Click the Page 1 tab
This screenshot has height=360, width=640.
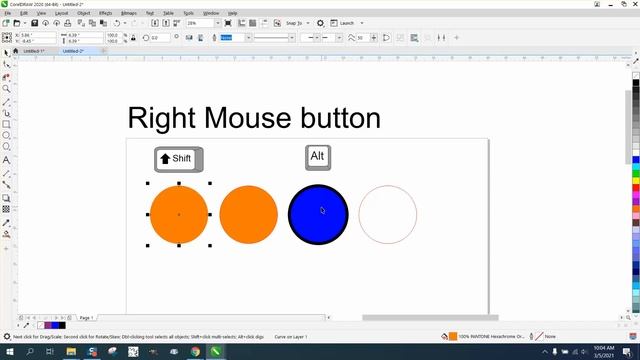[86, 318]
